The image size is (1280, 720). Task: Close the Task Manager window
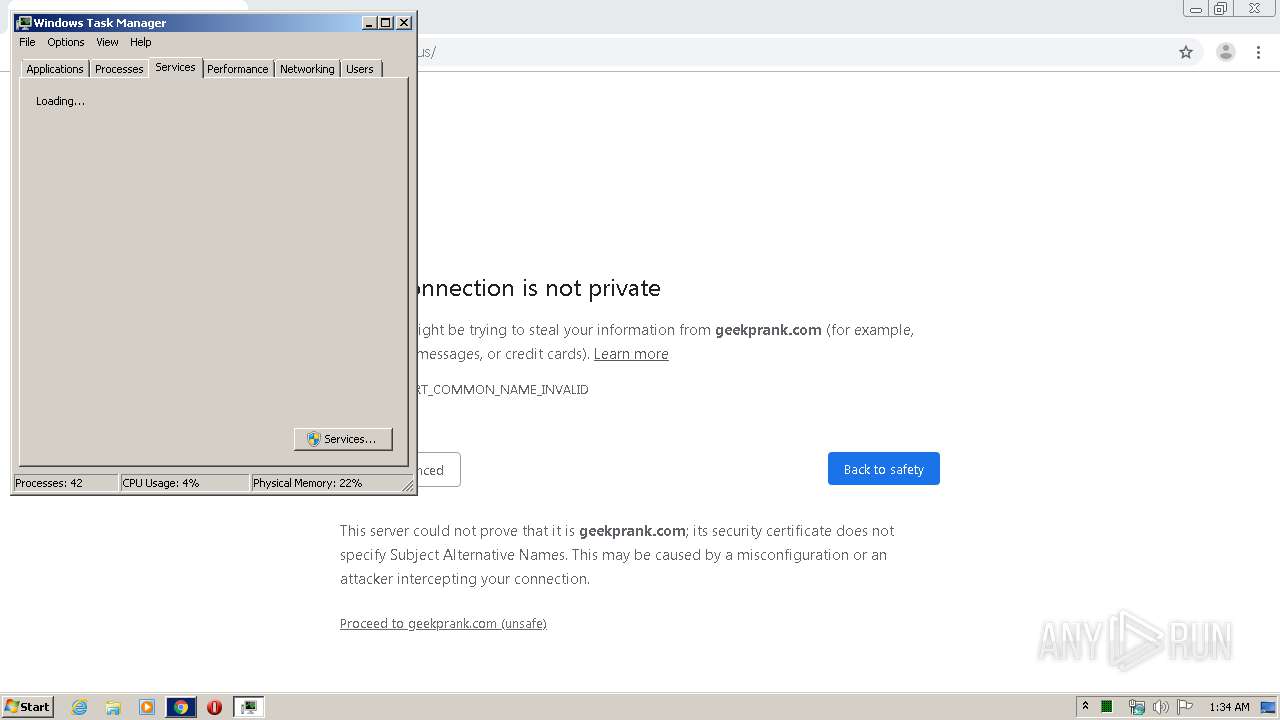click(x=404, y=23)
